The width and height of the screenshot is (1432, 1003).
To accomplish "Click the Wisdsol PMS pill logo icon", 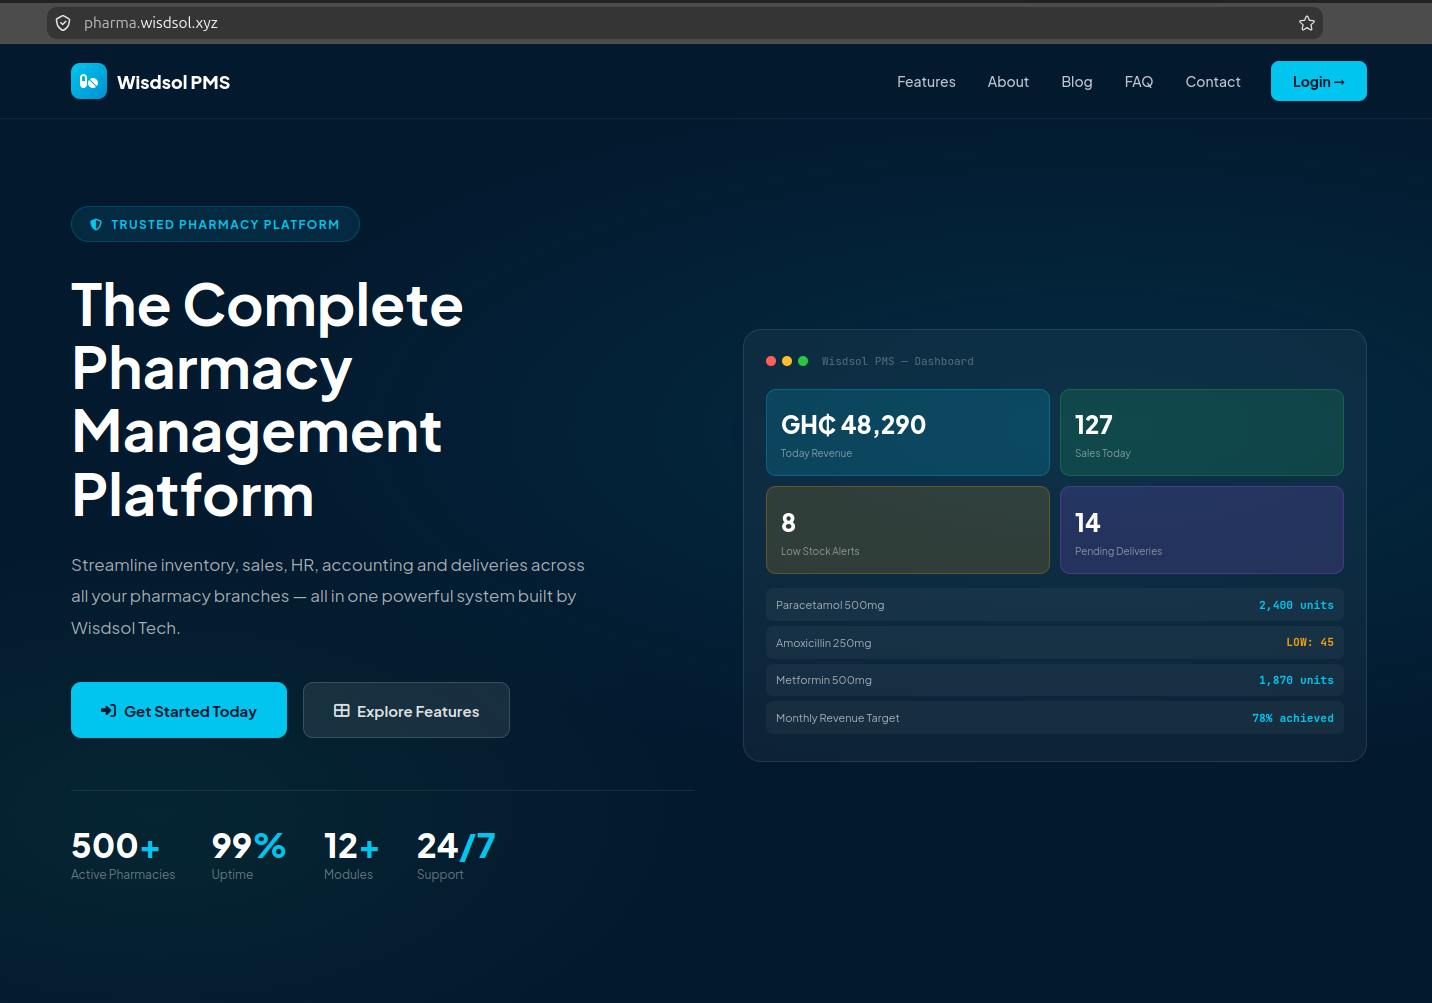I will pos(89,81).
